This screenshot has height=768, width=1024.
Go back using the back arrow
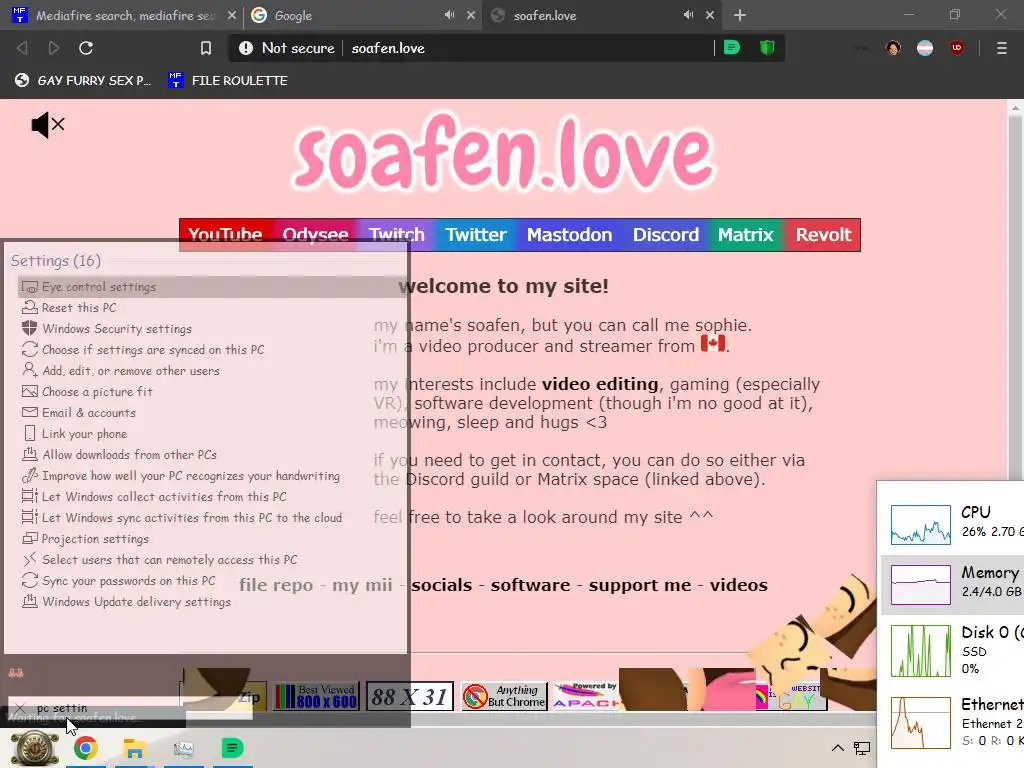(x=22, y=48)
